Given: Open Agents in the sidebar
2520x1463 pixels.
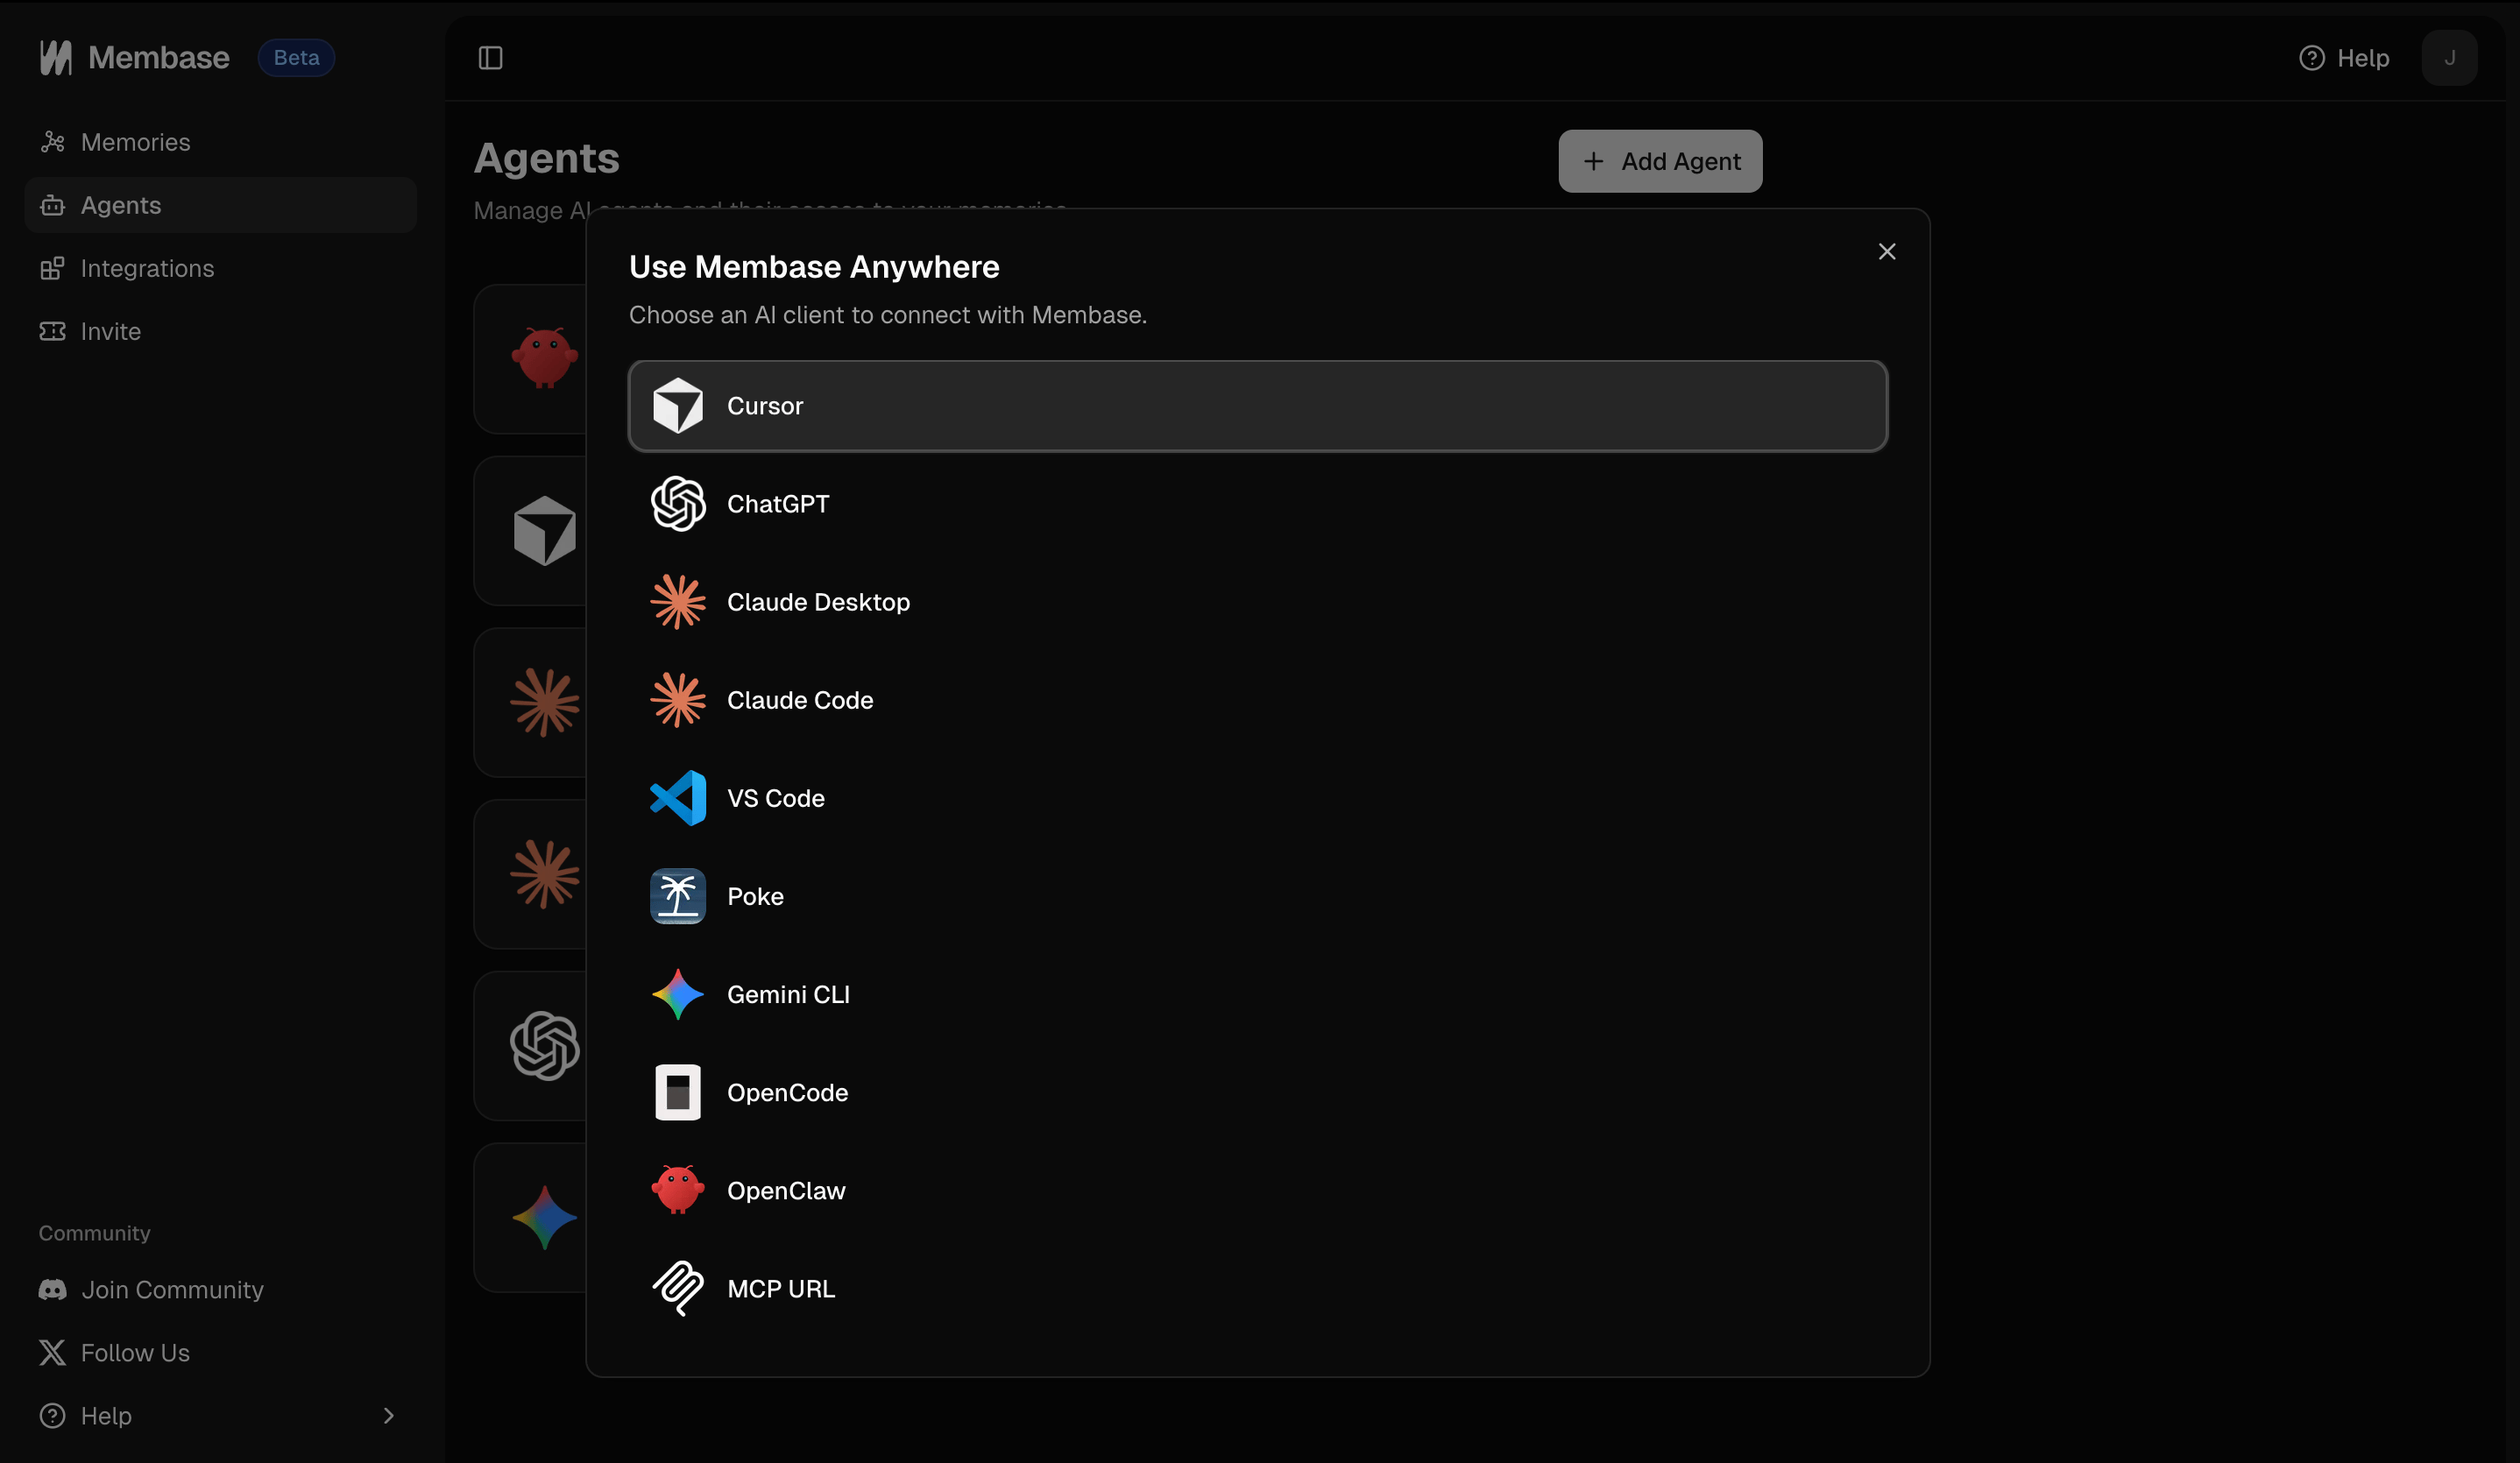Looking at the screenshot, I should 220,205.
